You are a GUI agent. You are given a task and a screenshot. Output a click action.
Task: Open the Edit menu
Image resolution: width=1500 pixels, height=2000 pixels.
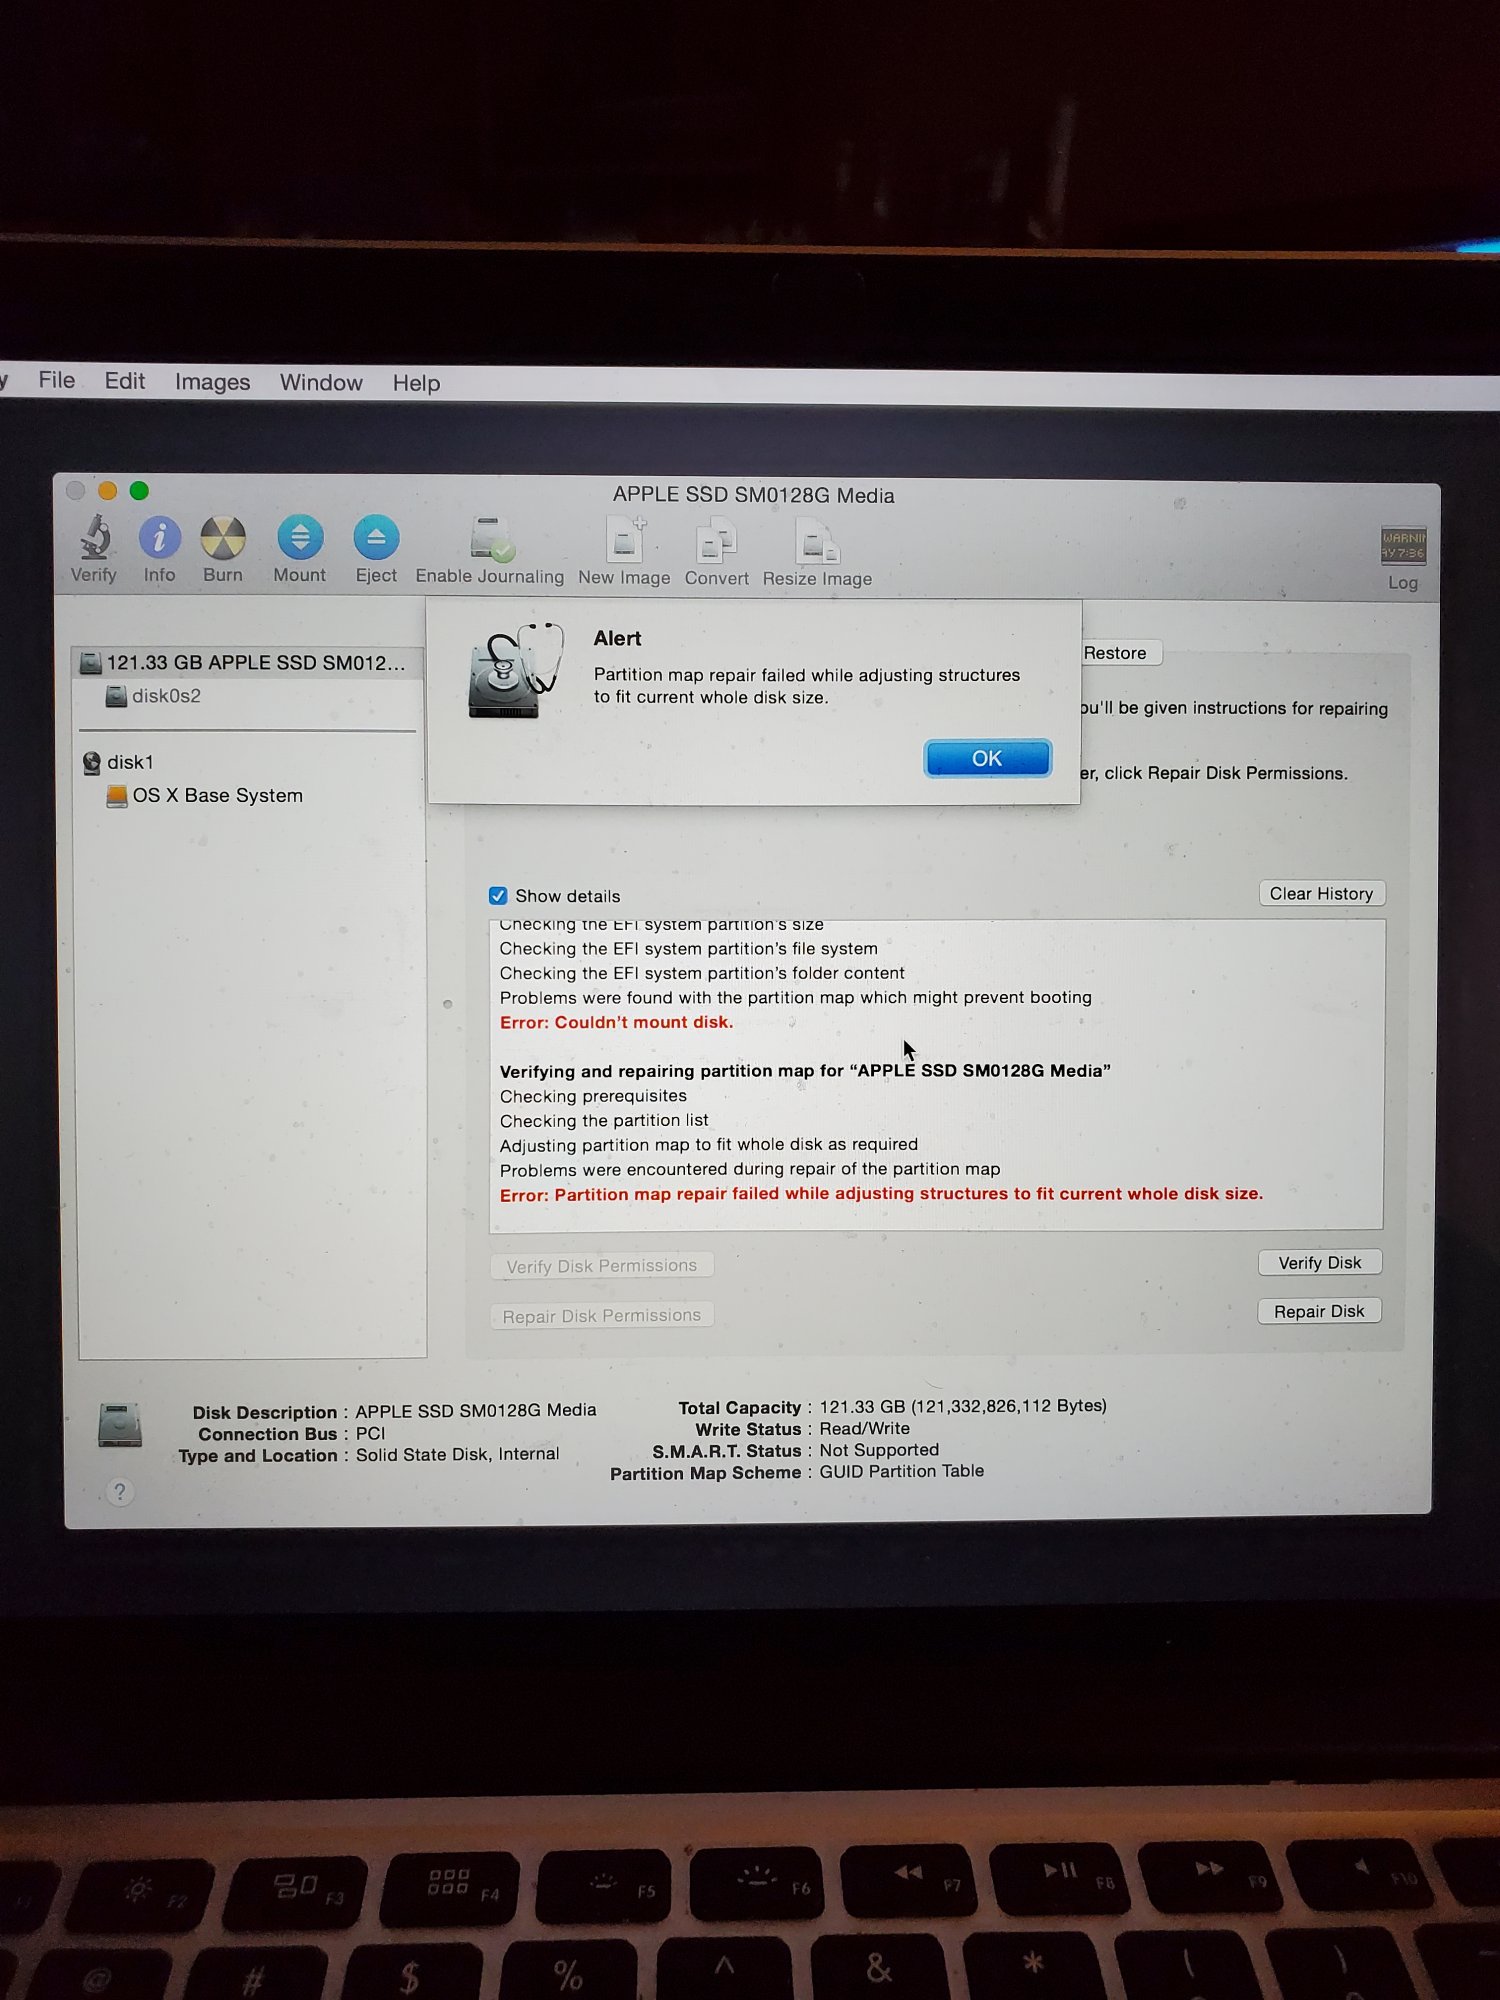(x=125, y=381)
